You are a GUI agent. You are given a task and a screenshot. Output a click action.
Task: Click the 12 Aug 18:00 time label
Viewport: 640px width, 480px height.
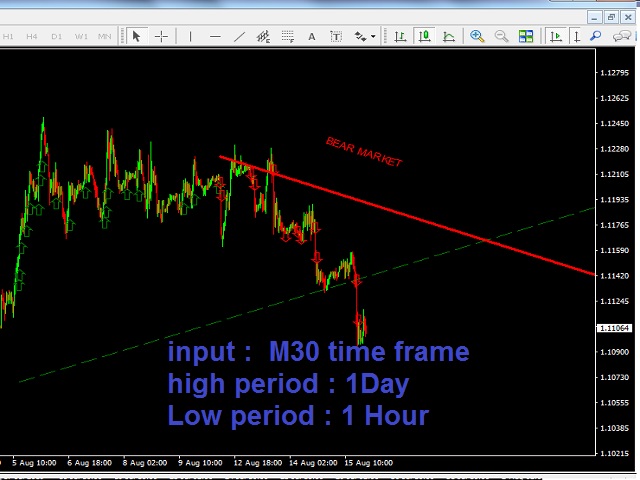pyautogui.click(x=258, y=463)
